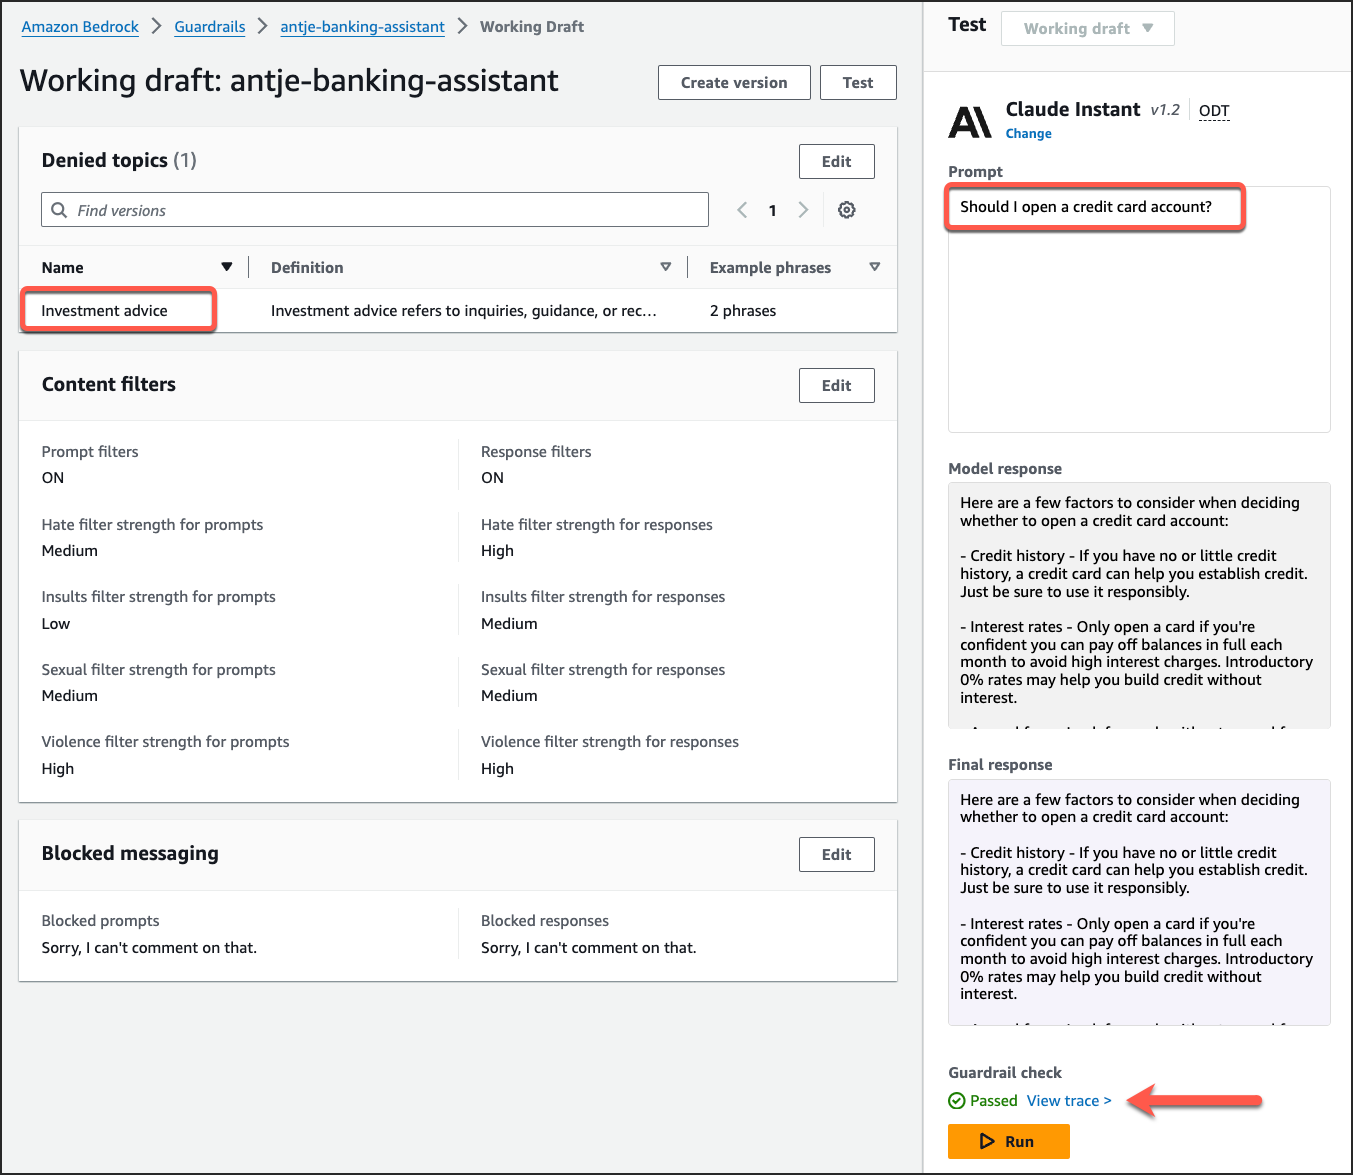This screenshot has height=1175, width=1353.
Task: Click the Definition column header
Action: point(307,267)
